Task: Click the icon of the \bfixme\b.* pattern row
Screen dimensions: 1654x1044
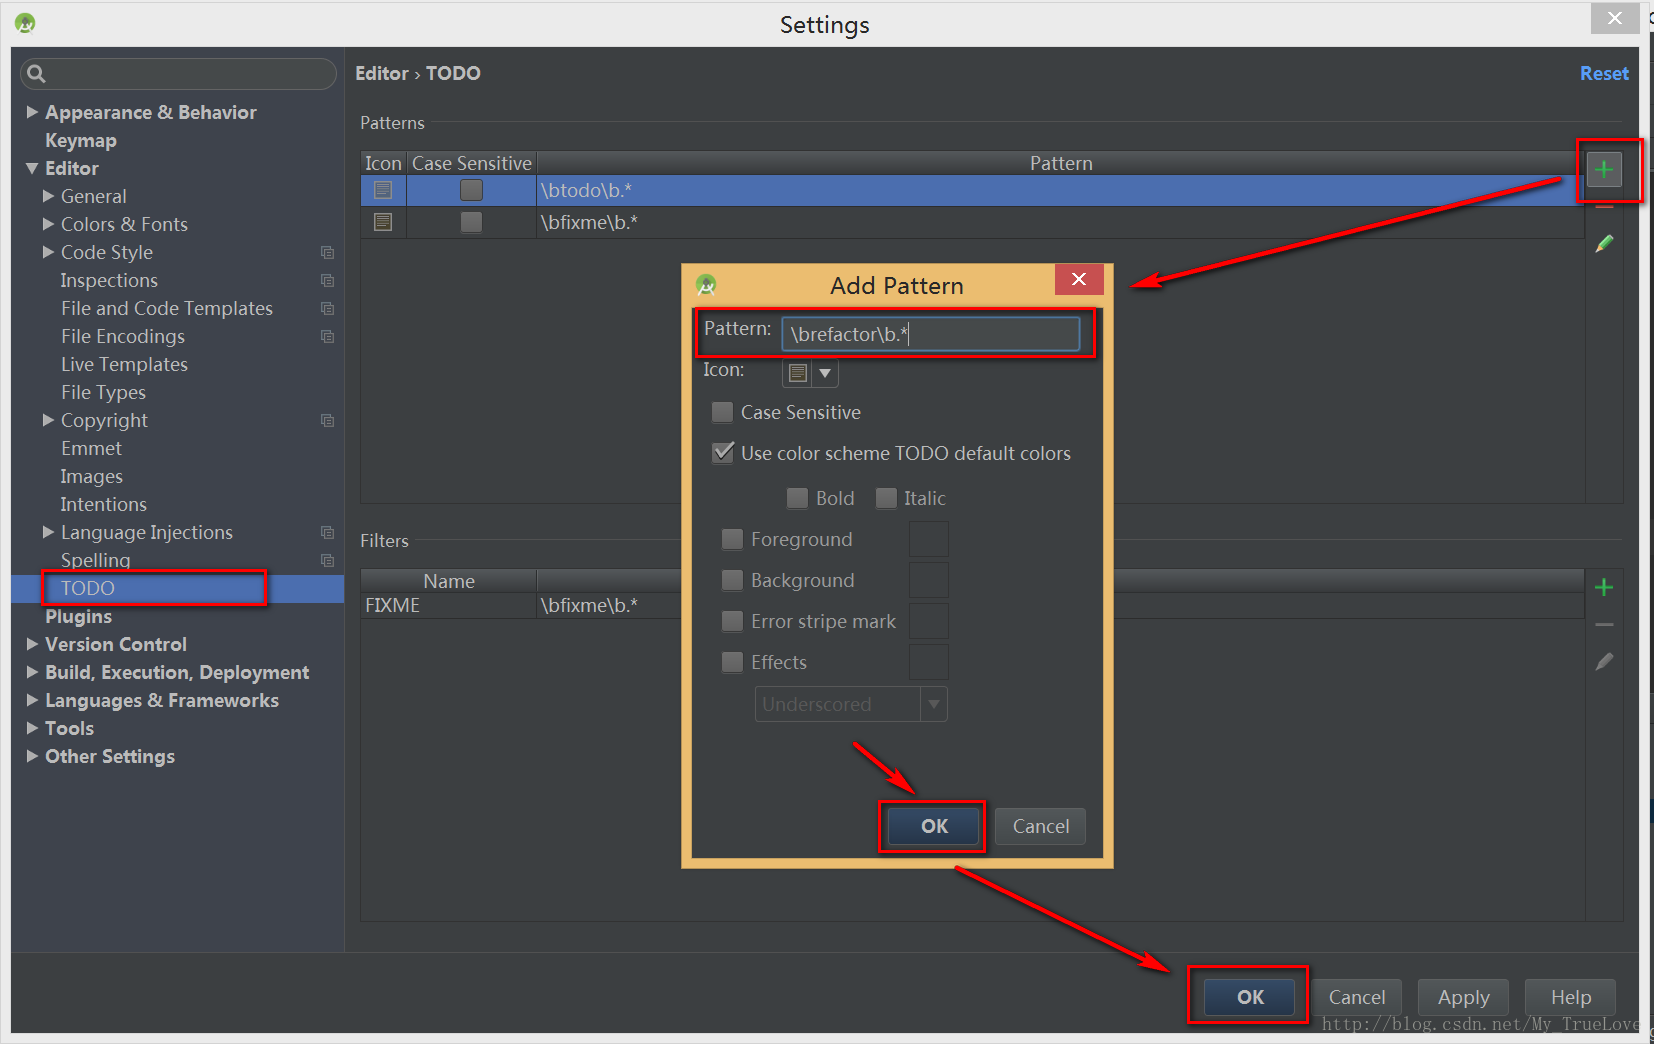Action: 383,222
